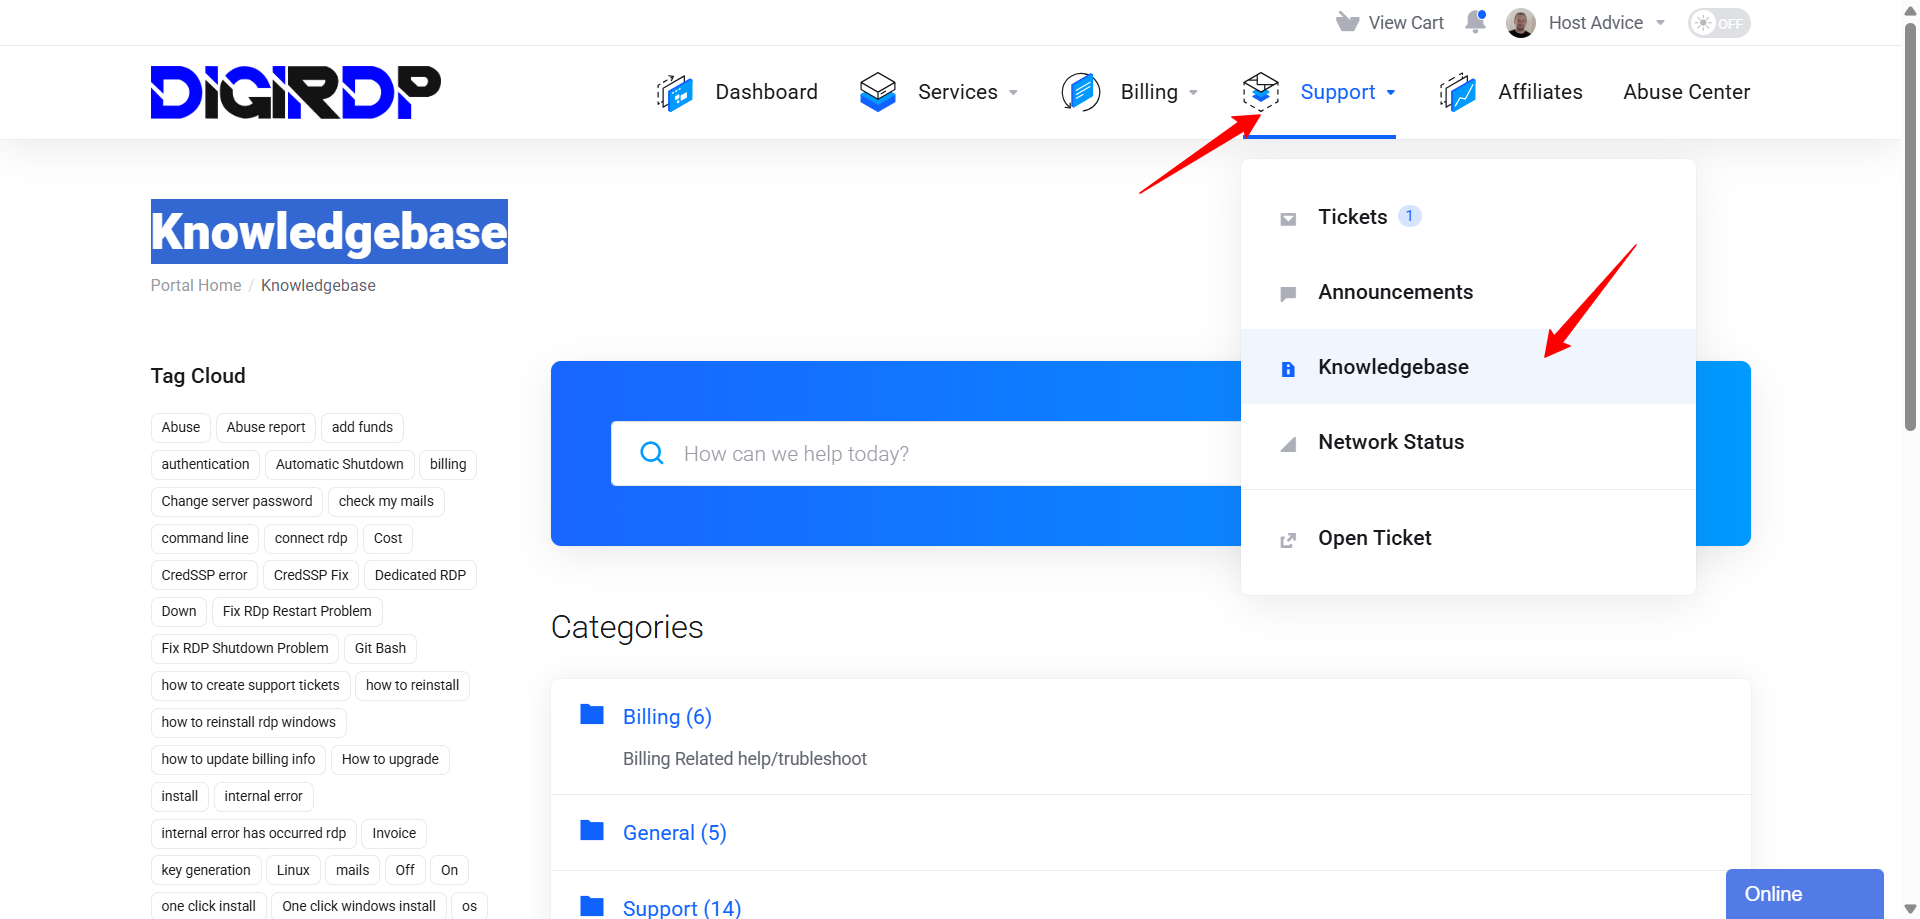The image size is (1920, 919).
Task: Go to Abuse Center
Action: point(1686,92)
